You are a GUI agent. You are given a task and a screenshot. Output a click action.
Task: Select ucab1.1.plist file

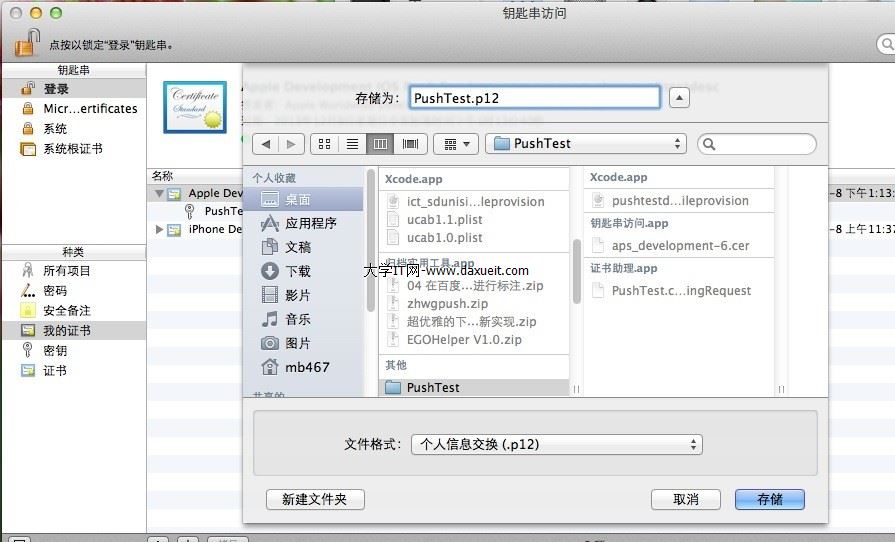tap(474, 220)
